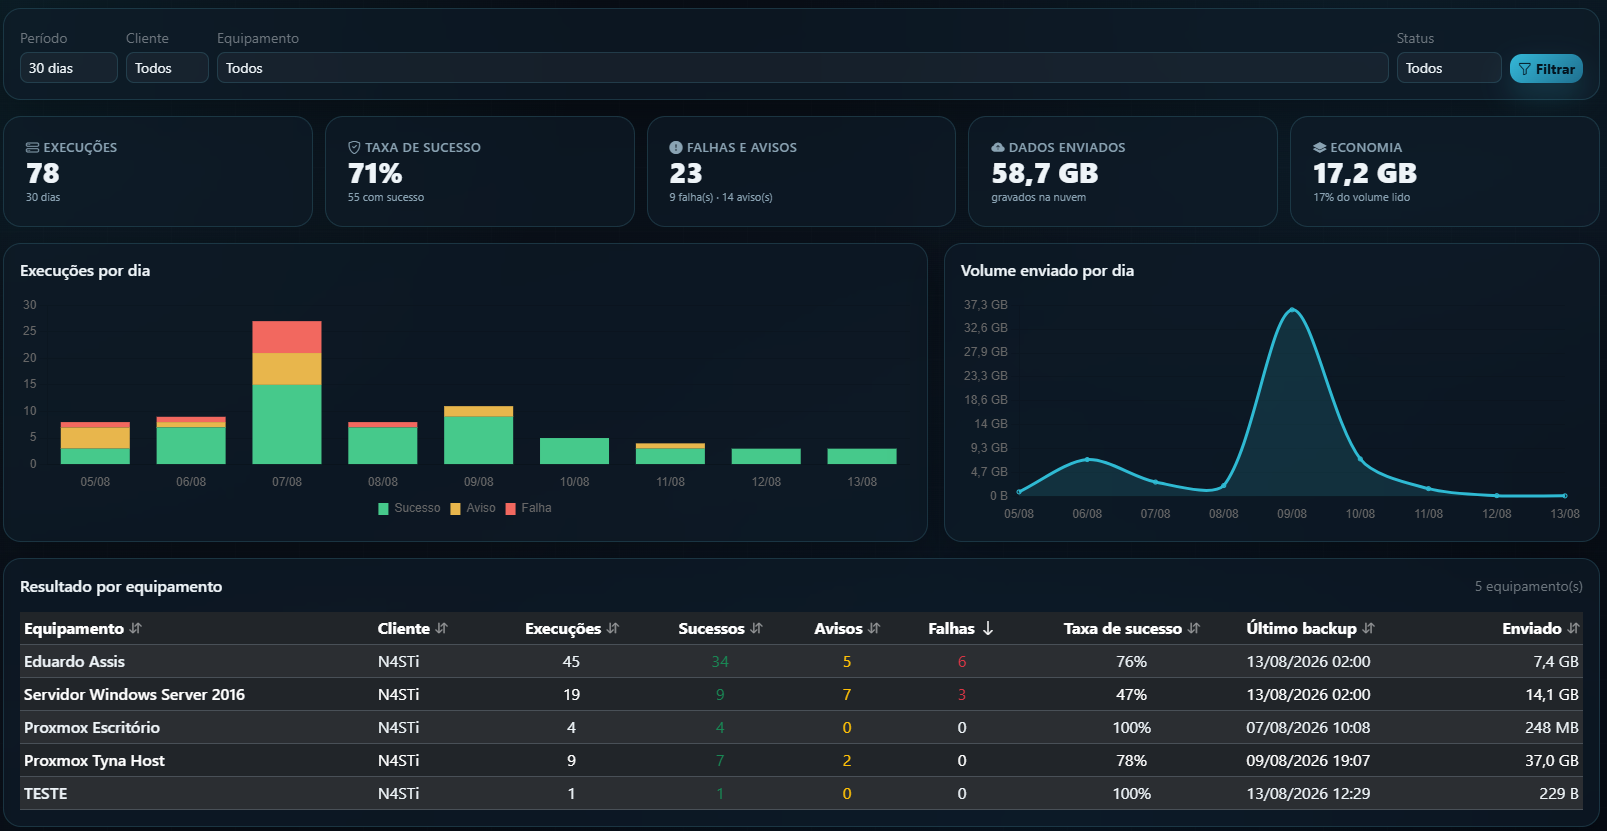Screen dimensions: 1607x831
Task: Click the TESTE equipment name
Action: (x=46, y=793)
